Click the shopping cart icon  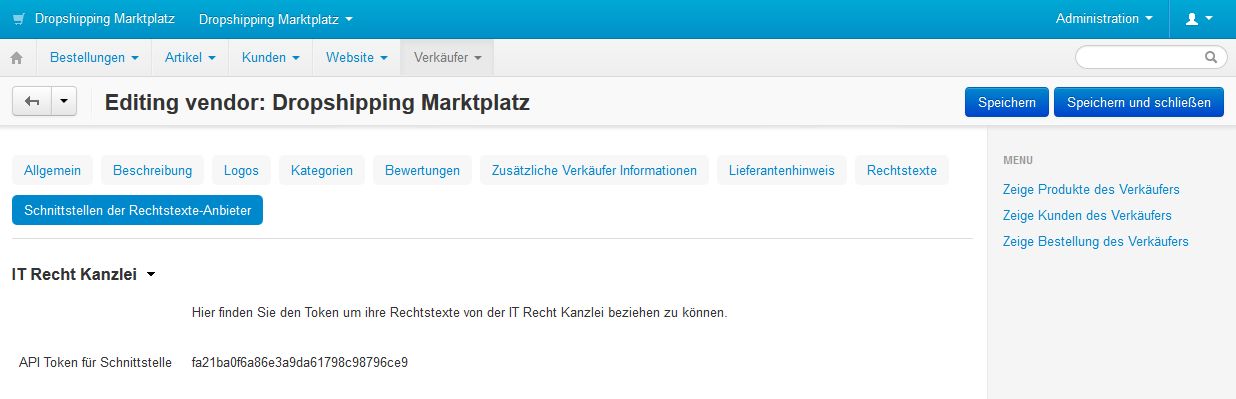point(18,19)
